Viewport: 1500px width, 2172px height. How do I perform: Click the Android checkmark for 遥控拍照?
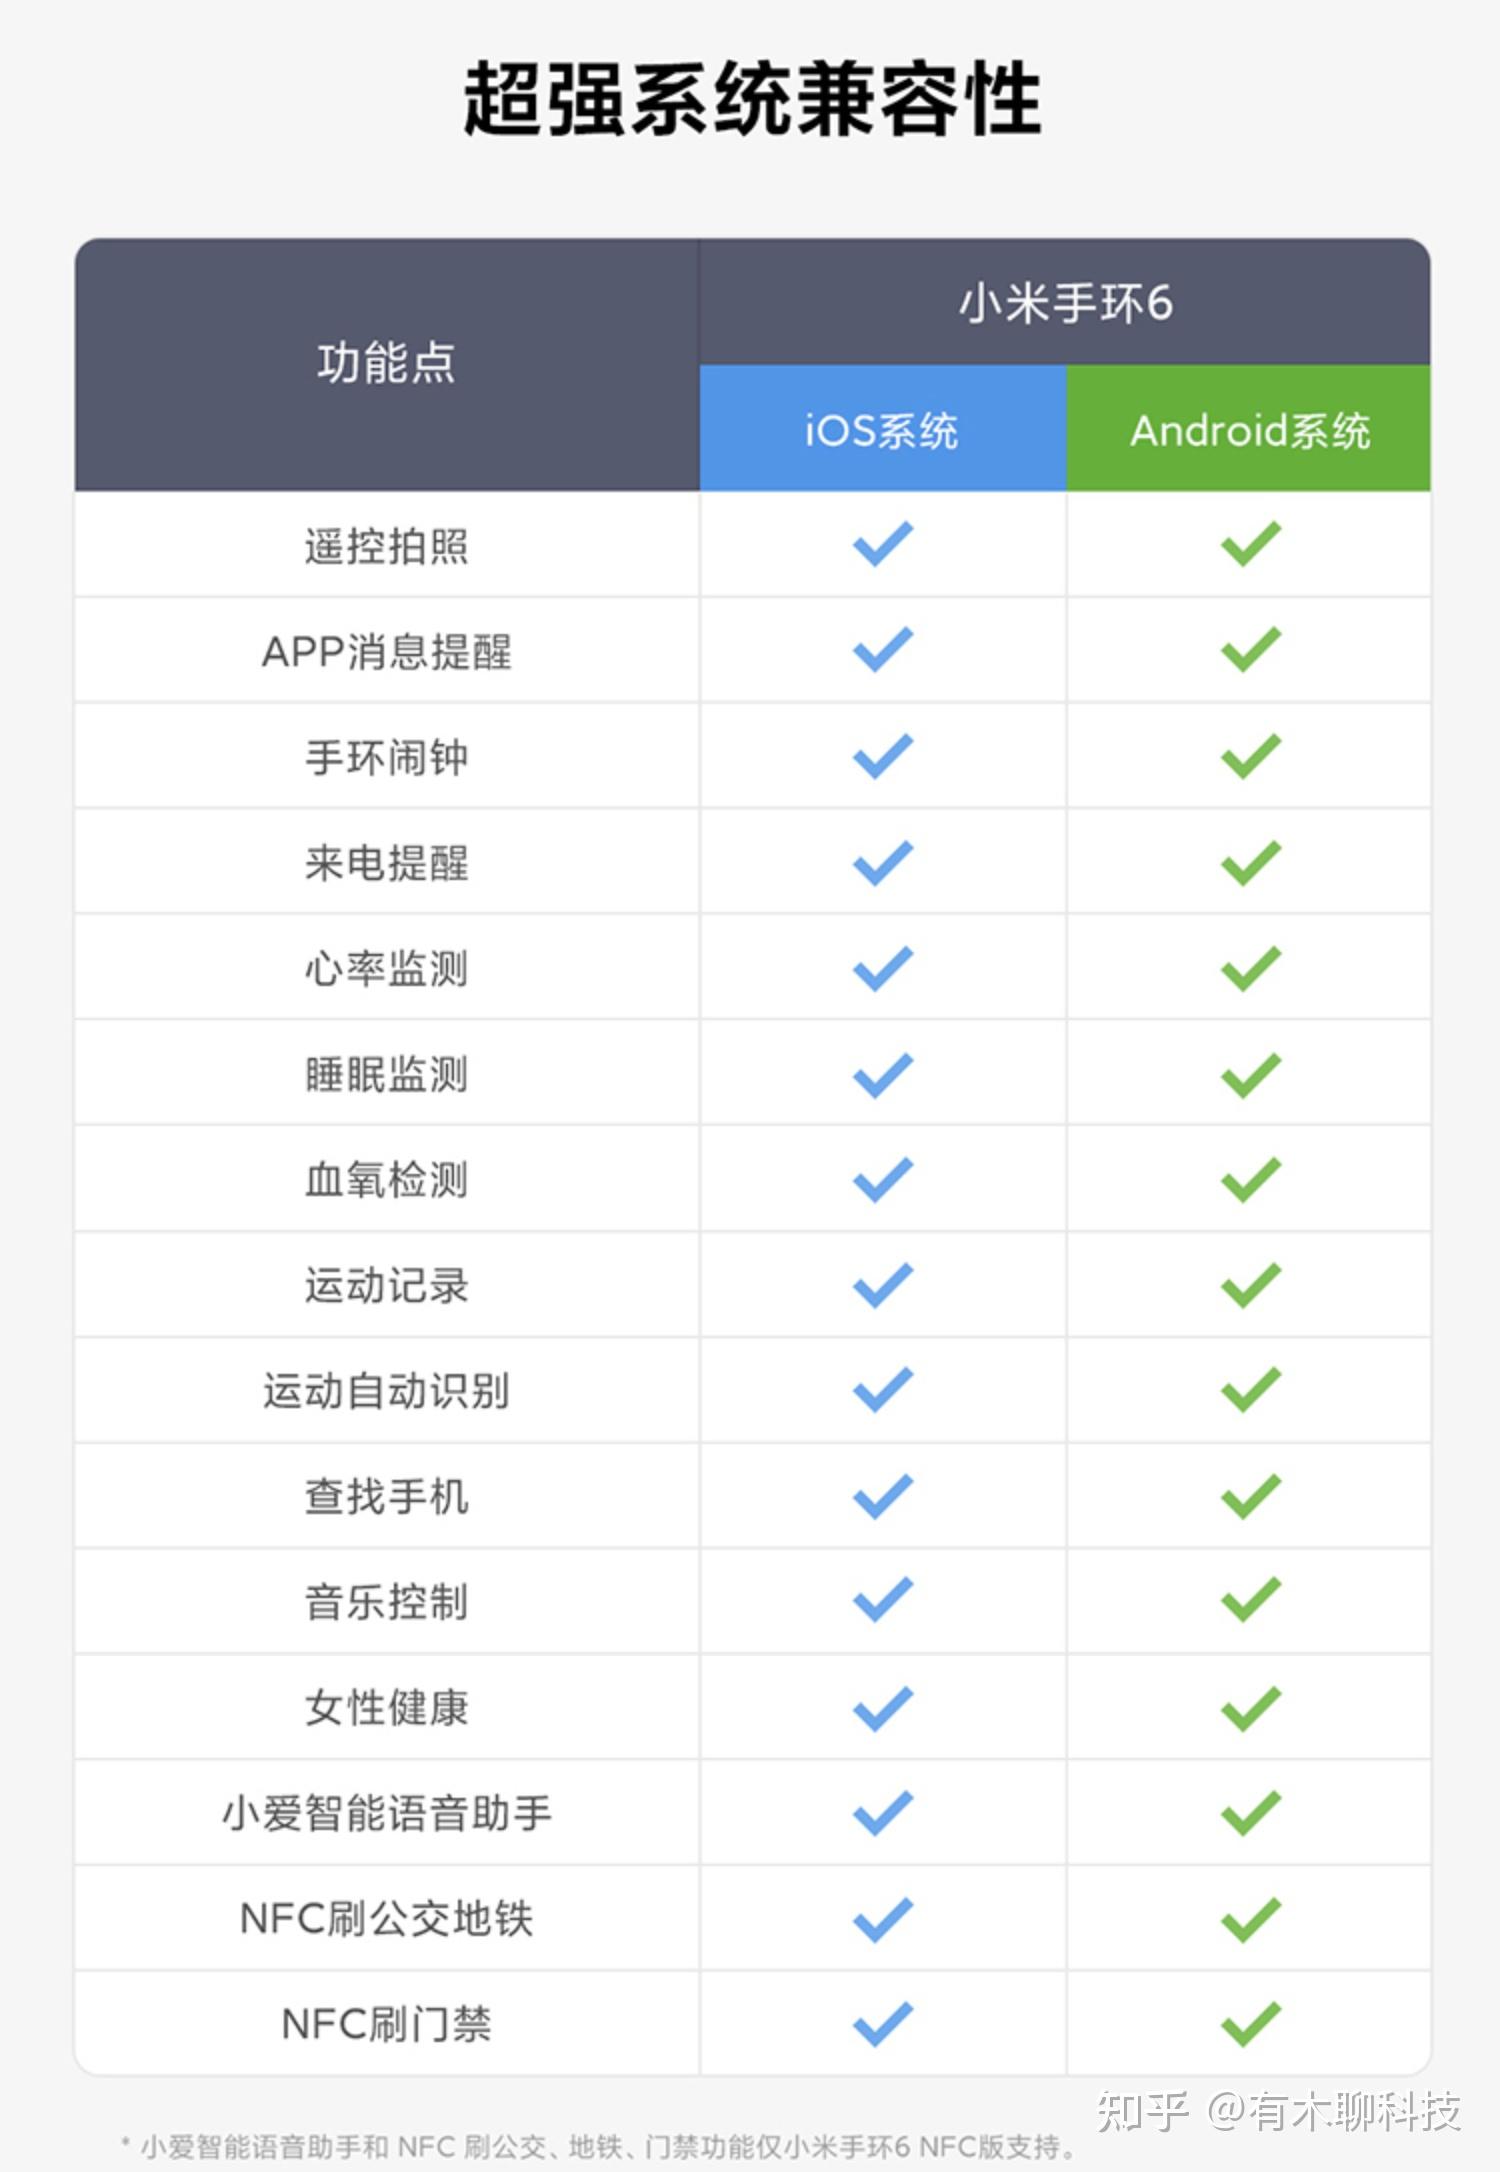point(1251,544)
